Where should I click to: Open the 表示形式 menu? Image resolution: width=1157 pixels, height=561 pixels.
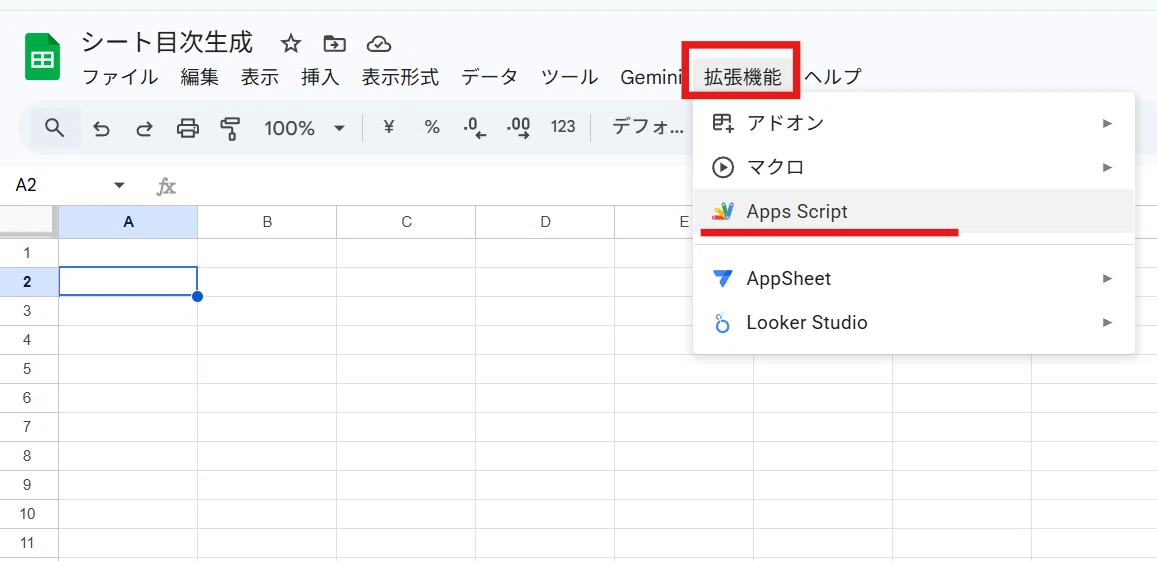pyautogui.click(x=400, y=77)
